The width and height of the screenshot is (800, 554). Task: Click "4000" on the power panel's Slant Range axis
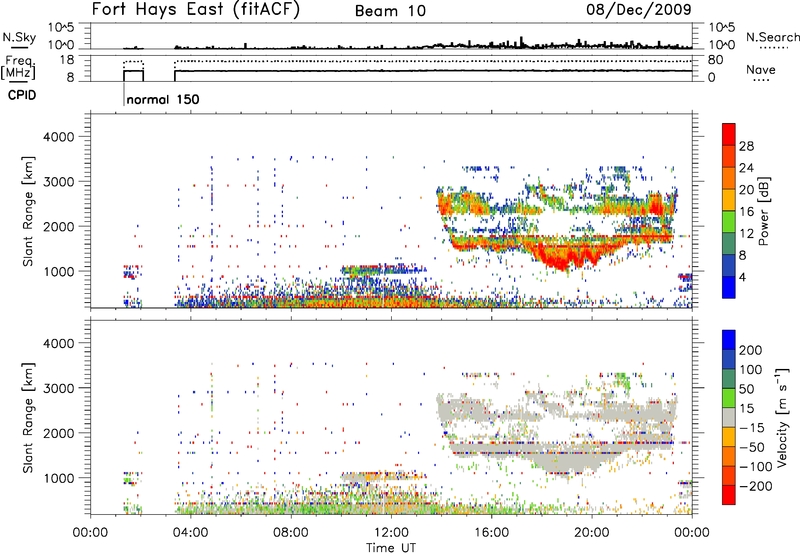59,137
